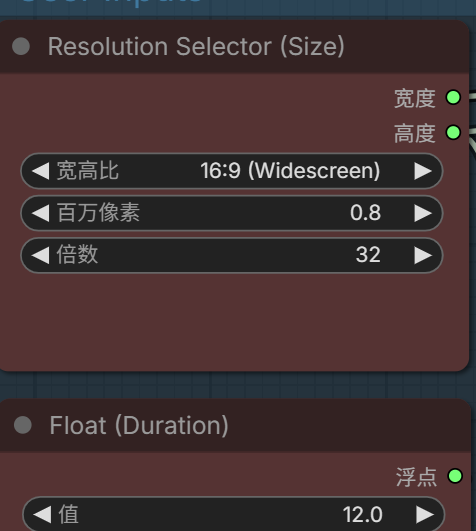Select the Float (Duration) node title
The image size is (476, 531).
click(x=139, y=425)
